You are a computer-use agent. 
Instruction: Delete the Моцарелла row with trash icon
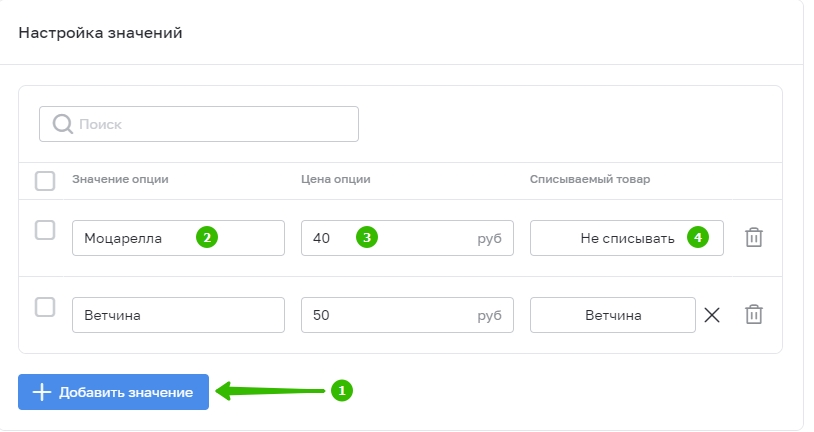tap(754, 237)
